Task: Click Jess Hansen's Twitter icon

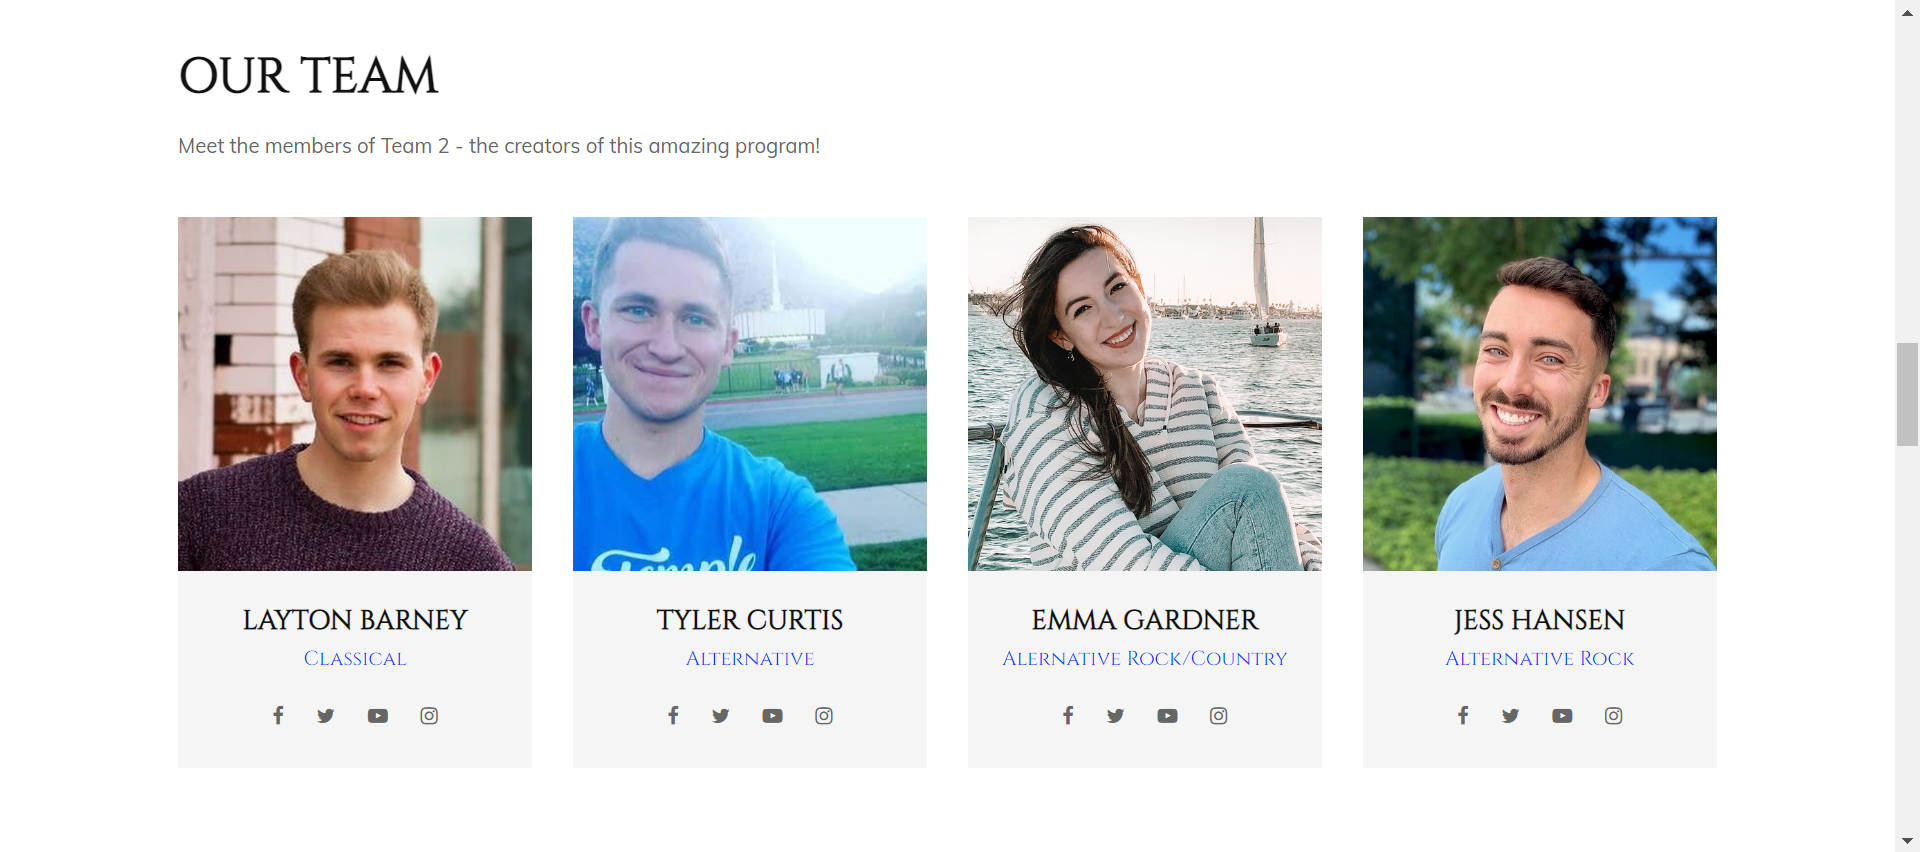Action: tap(1511, 716)
